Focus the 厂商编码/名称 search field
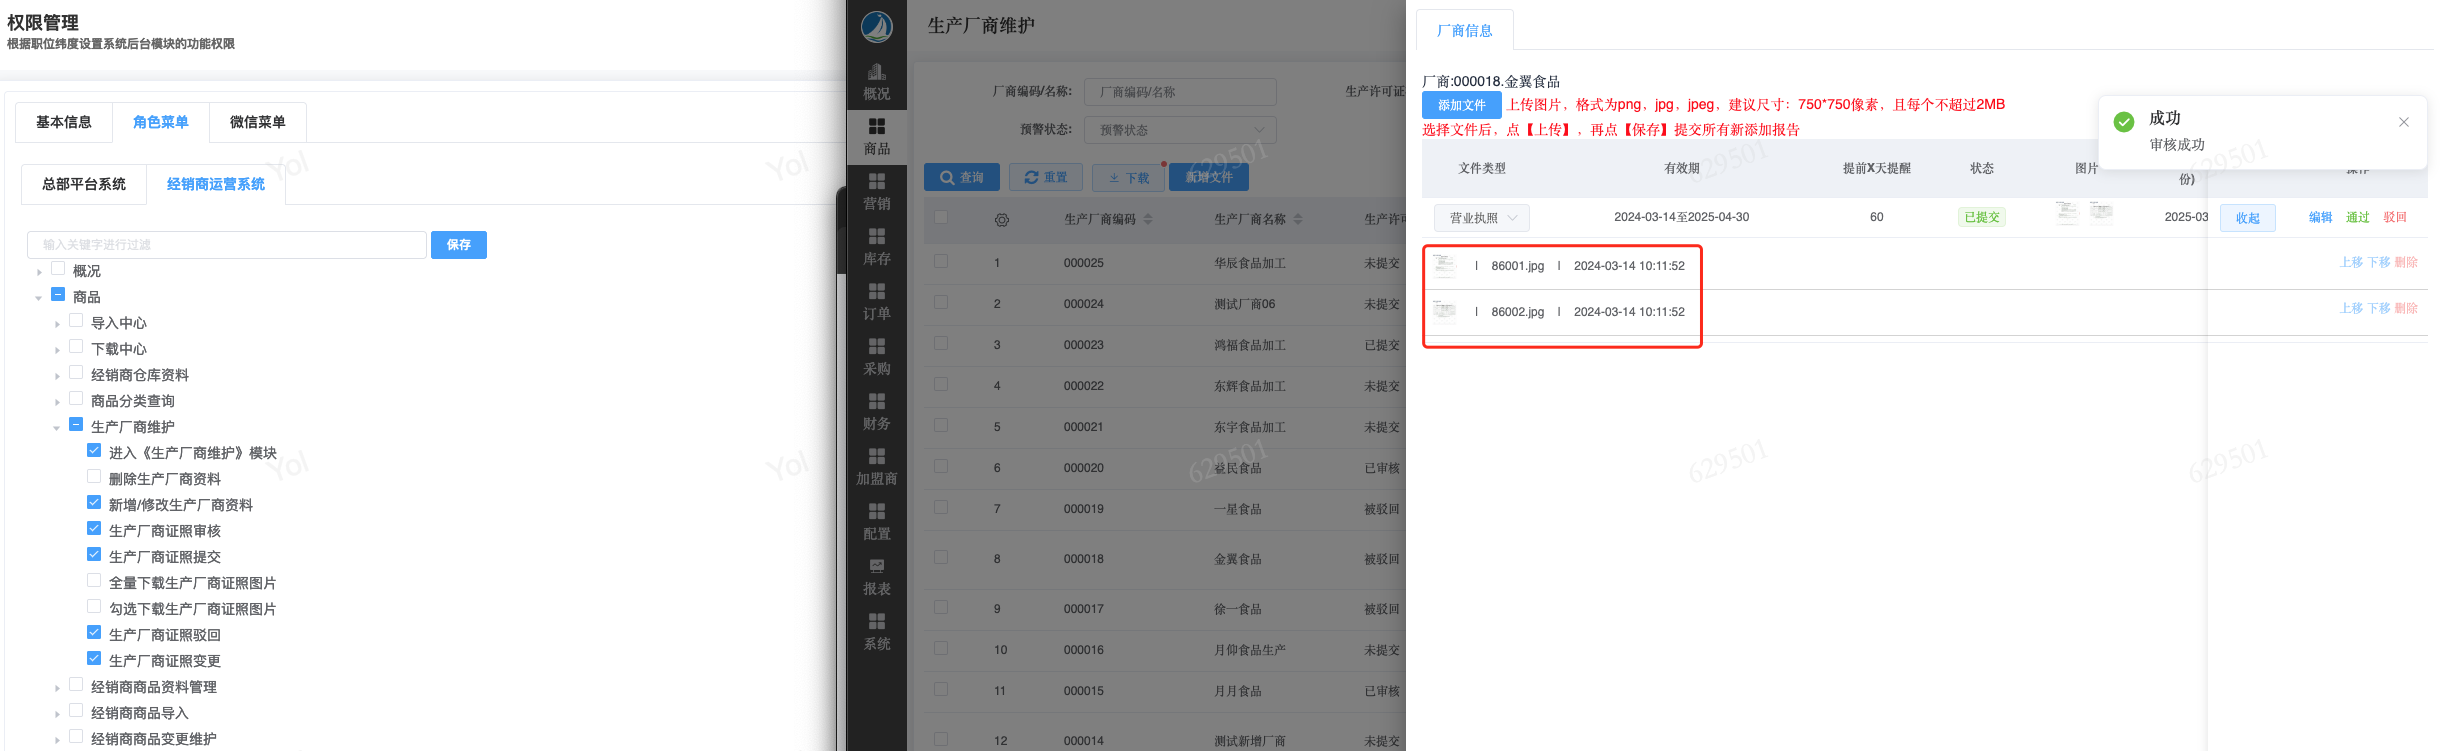Viewport: 2440px width, 751px height. tap(1181, 92)
